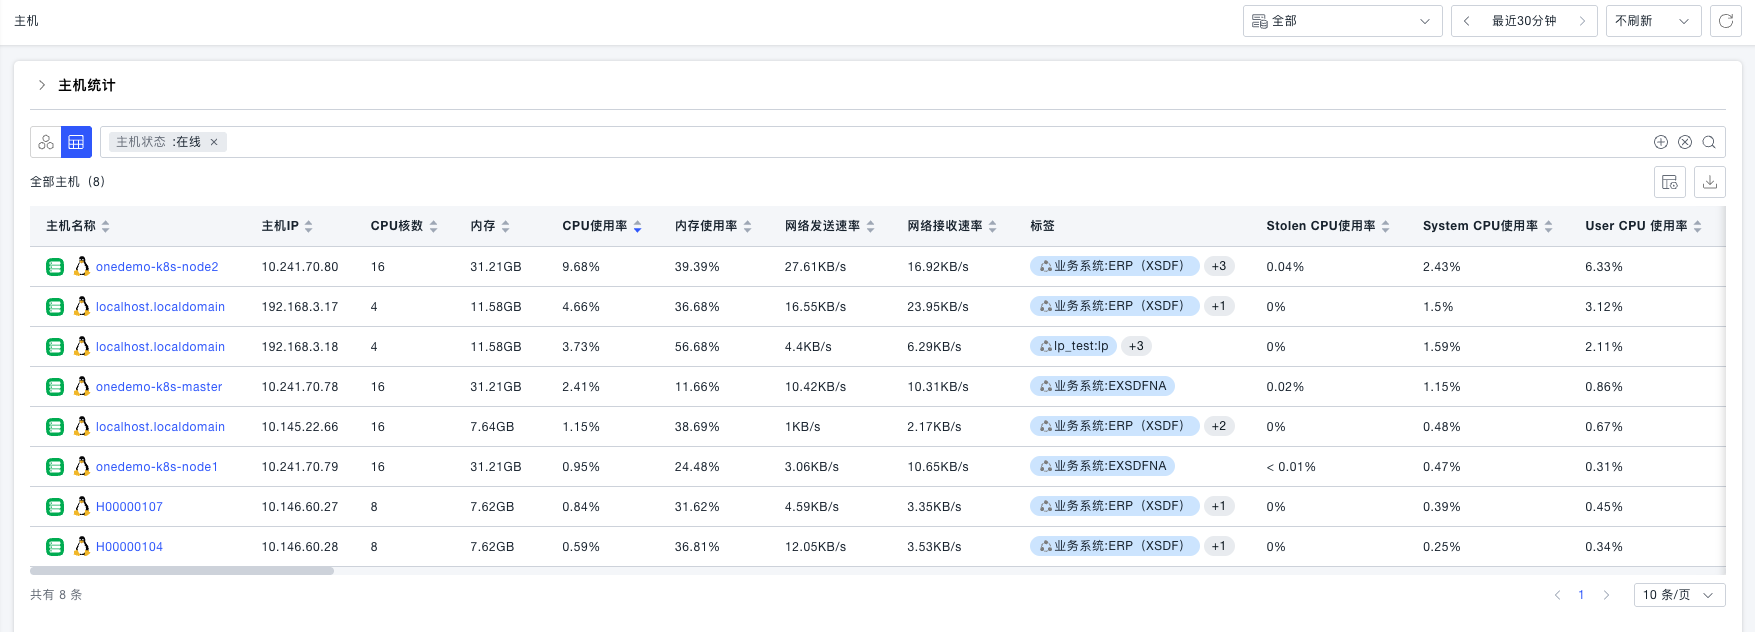Open host H00000107 link
The height and width of the screenshot is (632, 1755).
click(129, 507)
